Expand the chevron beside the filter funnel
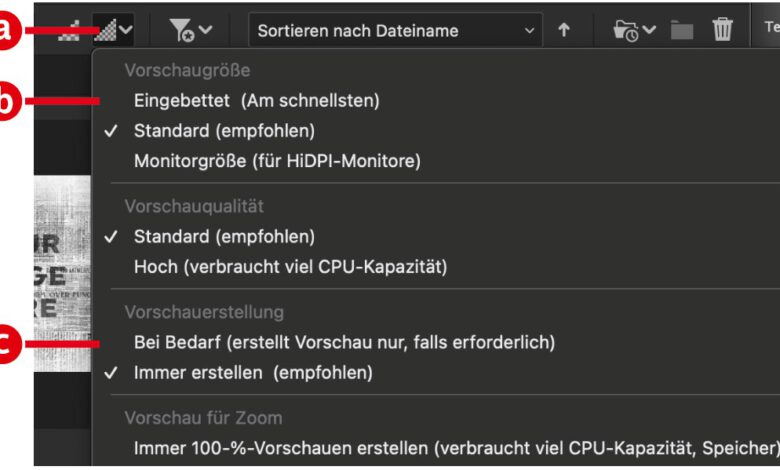The image size is (780, 470). pyautogui.click(x=206, y=31)
